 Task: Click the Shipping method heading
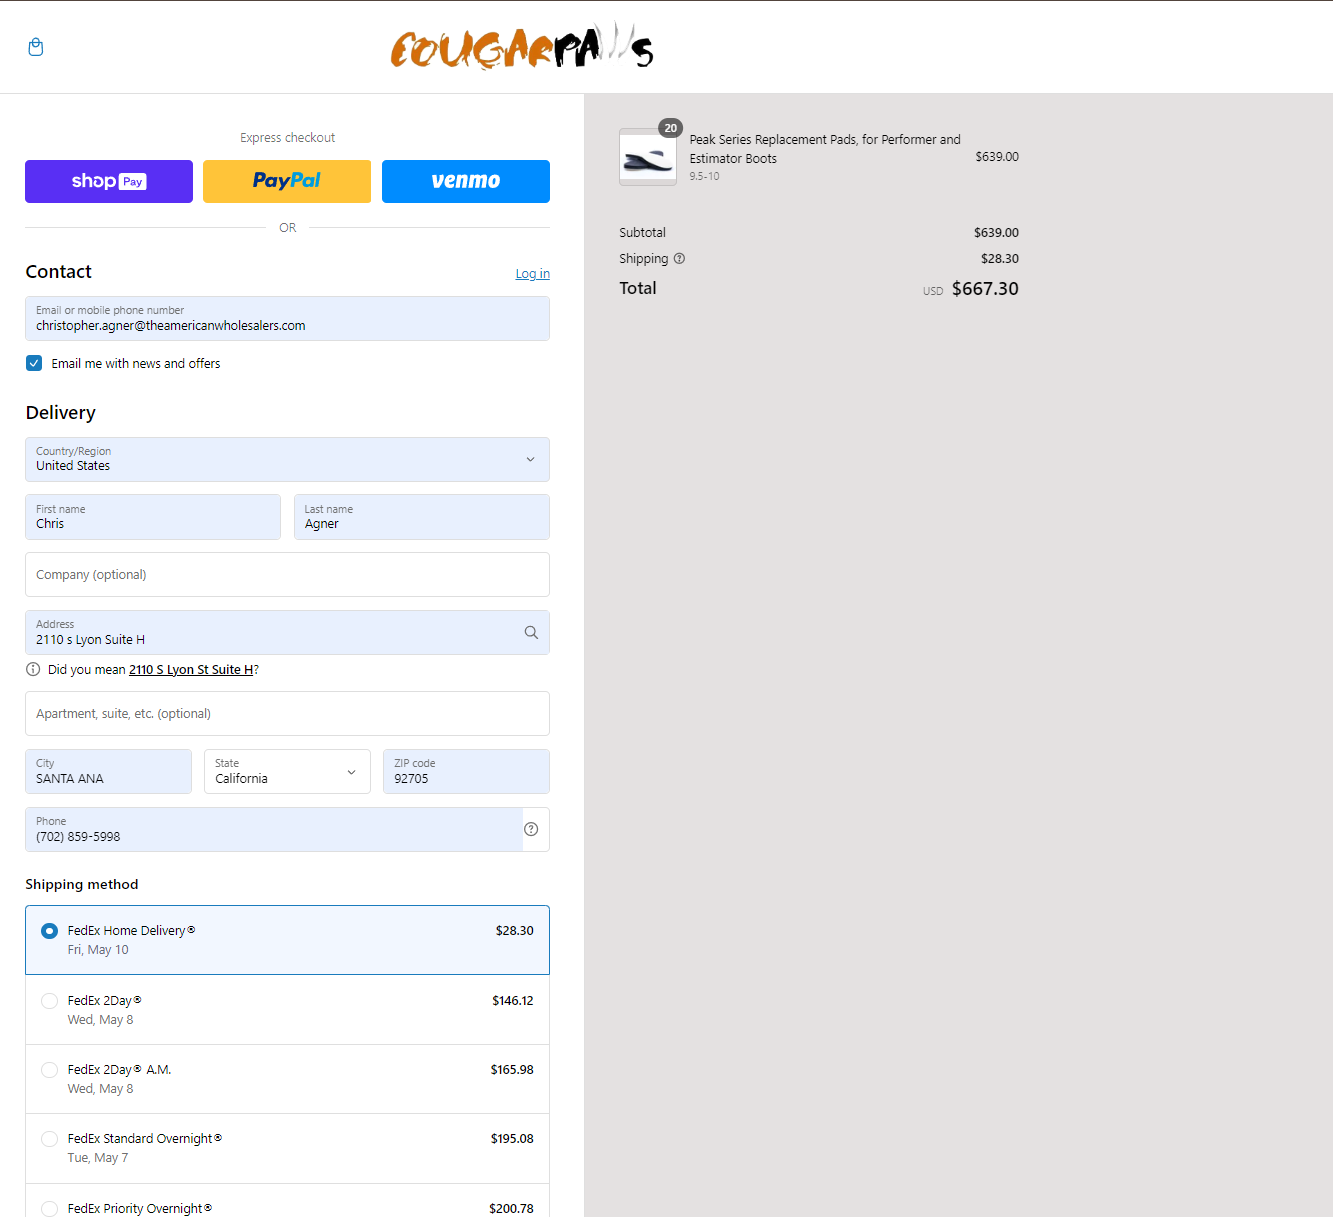(82, 885)
